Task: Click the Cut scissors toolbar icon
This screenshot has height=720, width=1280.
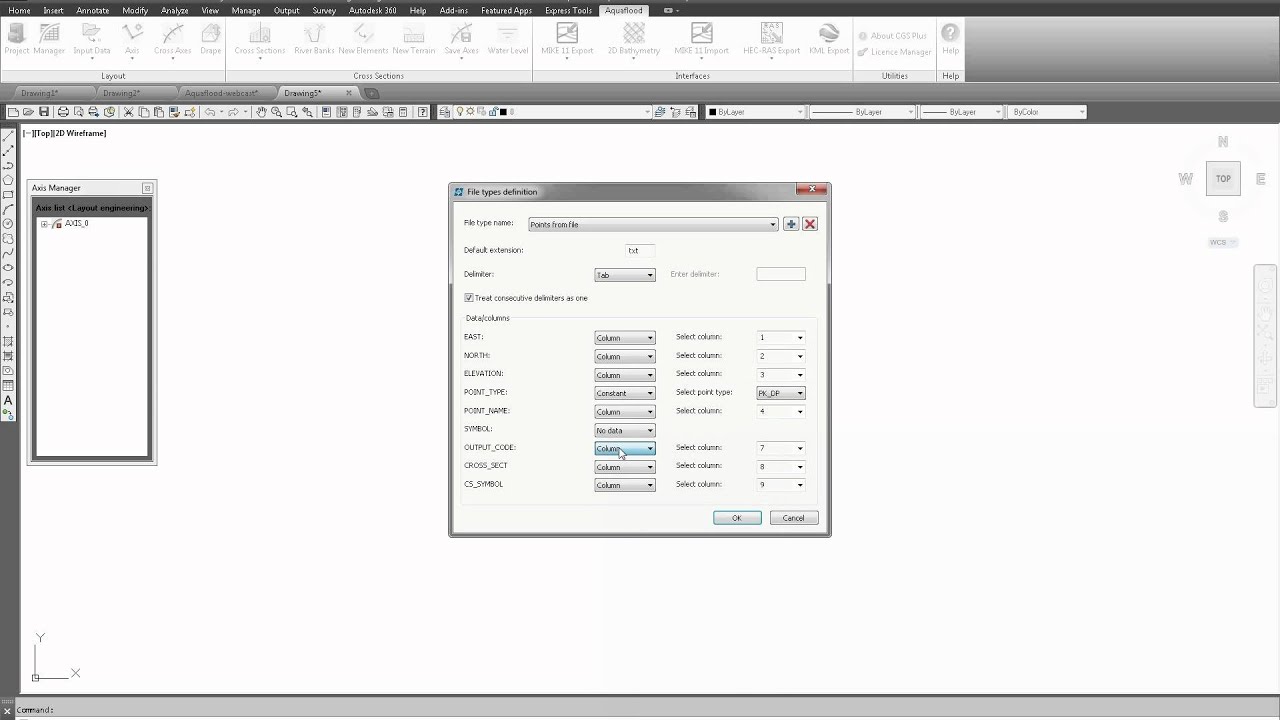Action: click(x=129, y=112)
